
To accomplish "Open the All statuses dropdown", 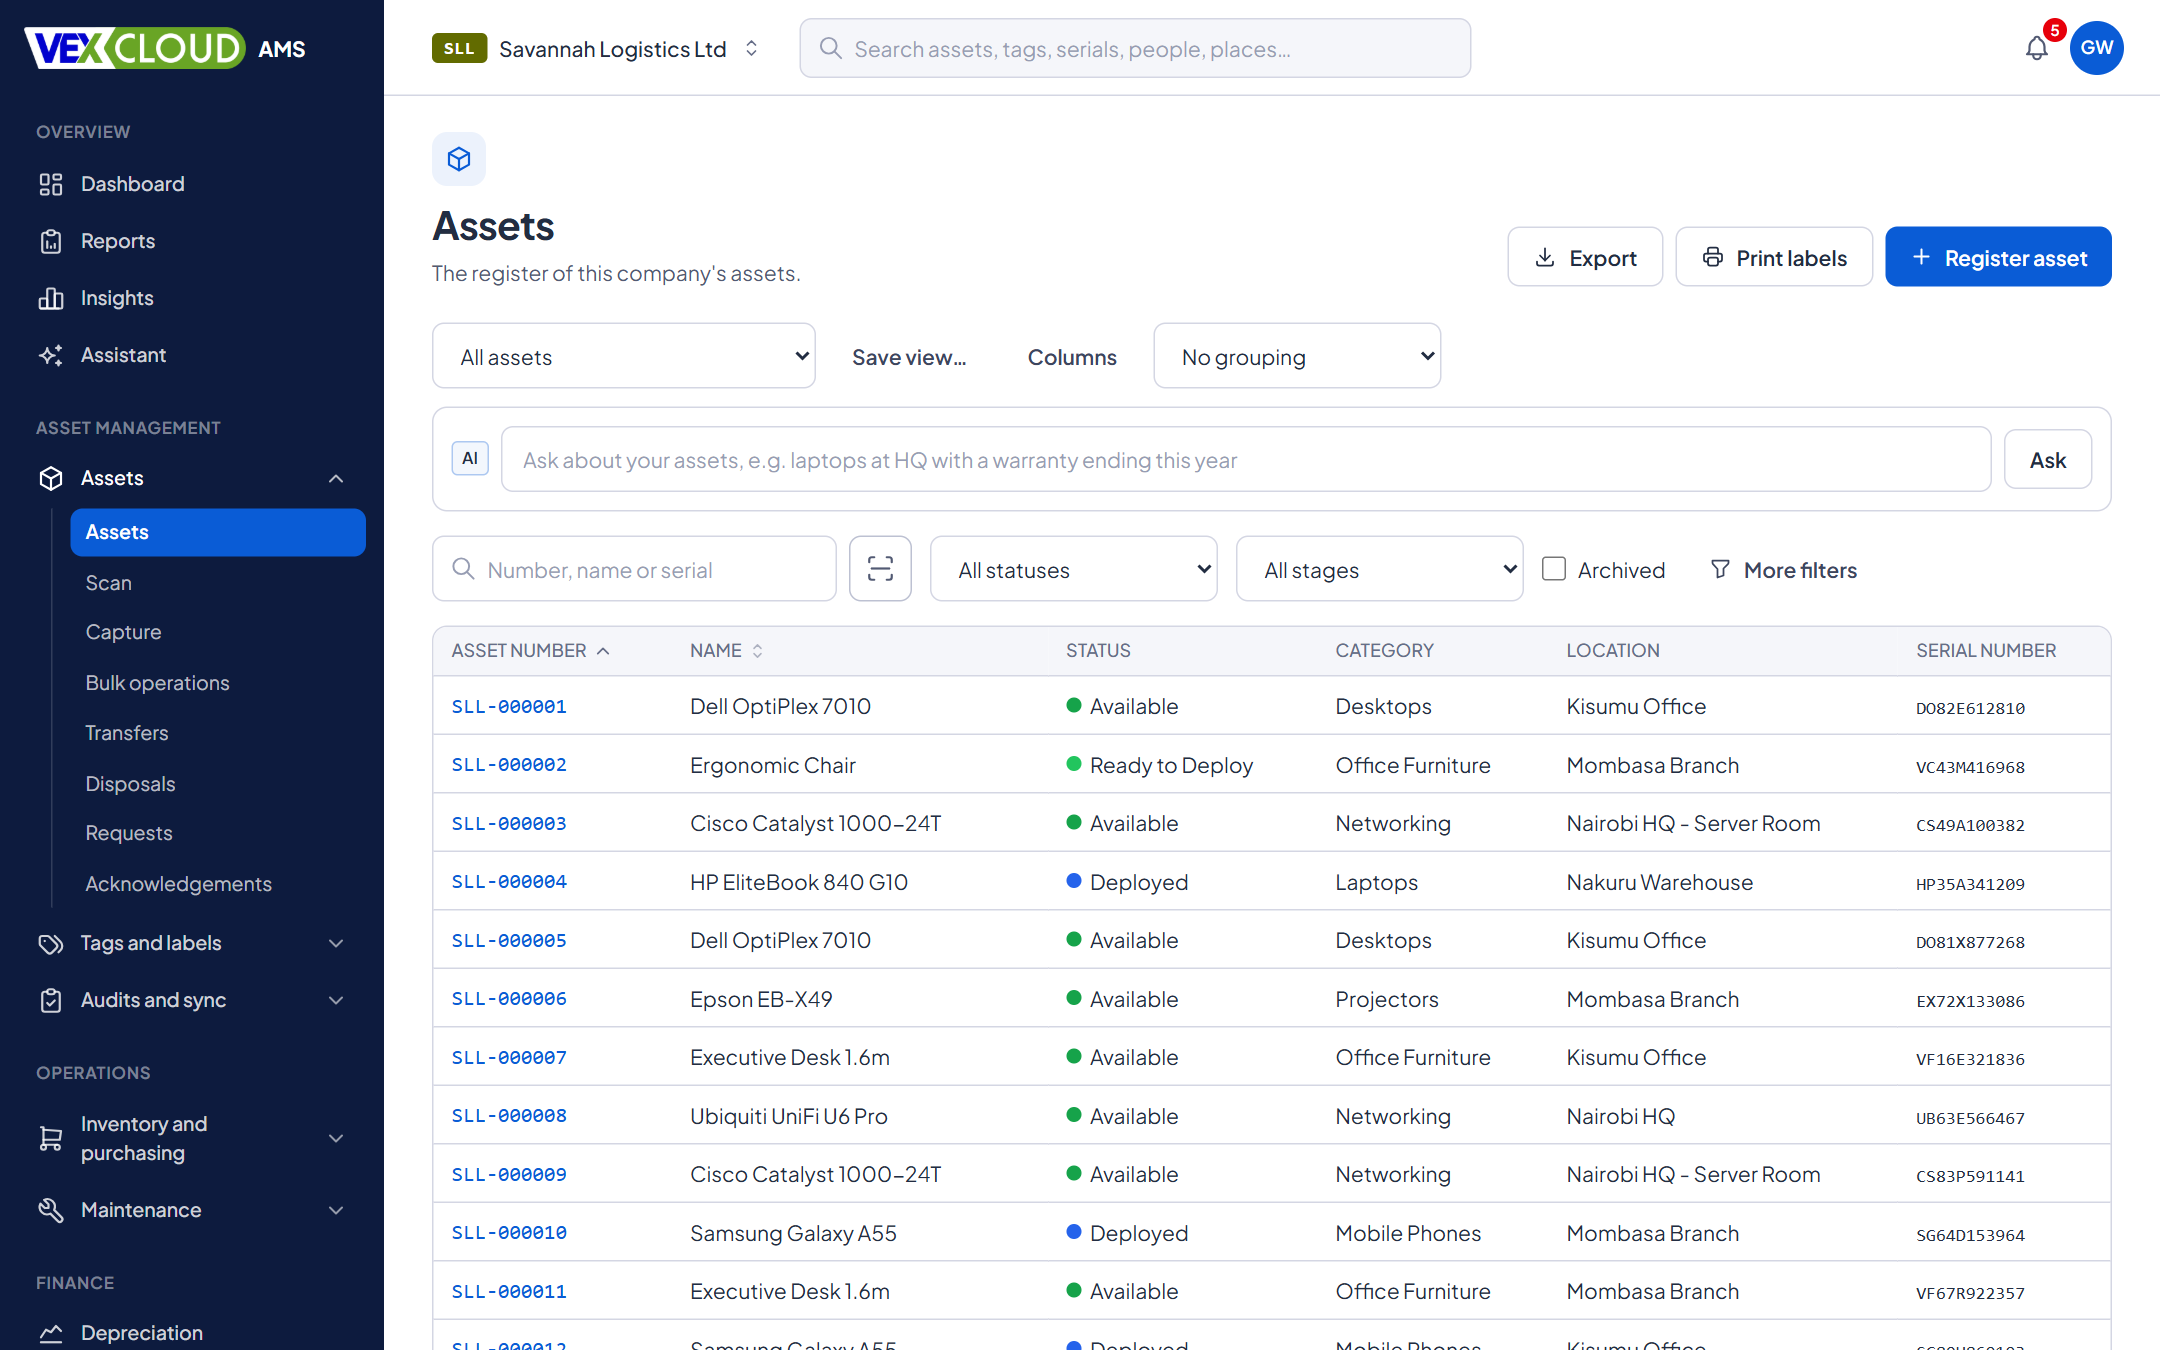I will 1074,569.
